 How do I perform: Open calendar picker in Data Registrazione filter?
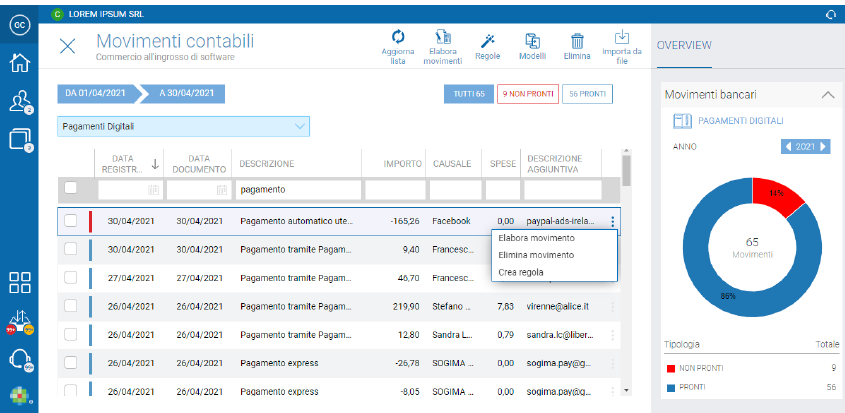(x=154, y=190)
